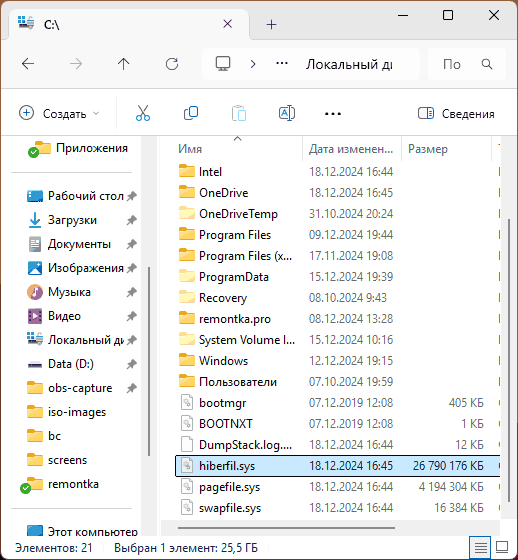Go back with the left arrow
This screenshot has height=560, width=518.
coord(28,64)
